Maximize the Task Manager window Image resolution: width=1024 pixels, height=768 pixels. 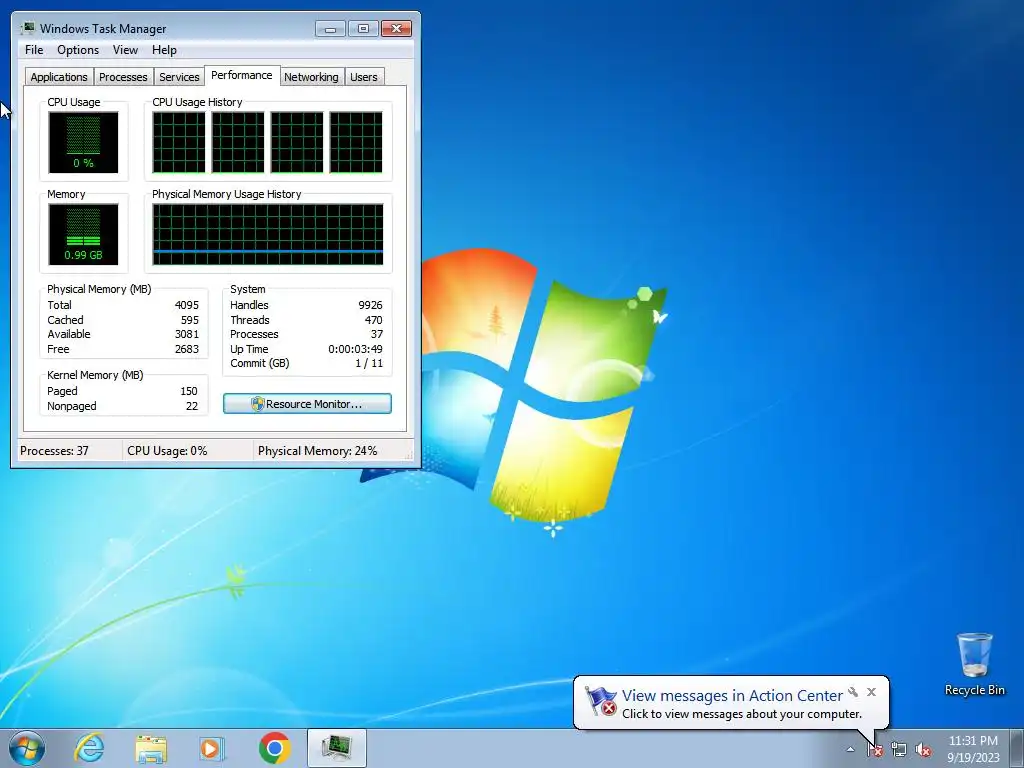click(363, 29)
